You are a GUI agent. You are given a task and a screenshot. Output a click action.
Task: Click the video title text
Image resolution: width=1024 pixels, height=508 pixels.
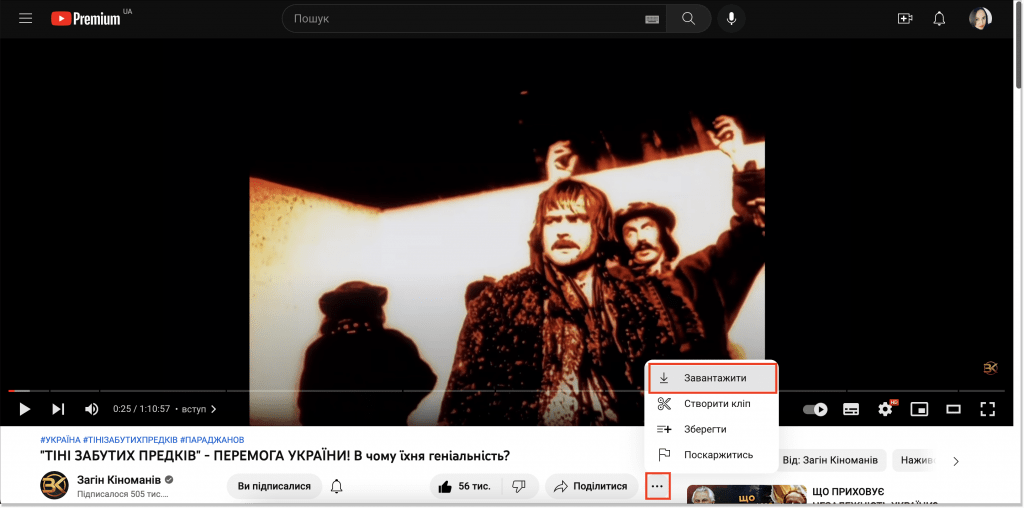(274, 456)
